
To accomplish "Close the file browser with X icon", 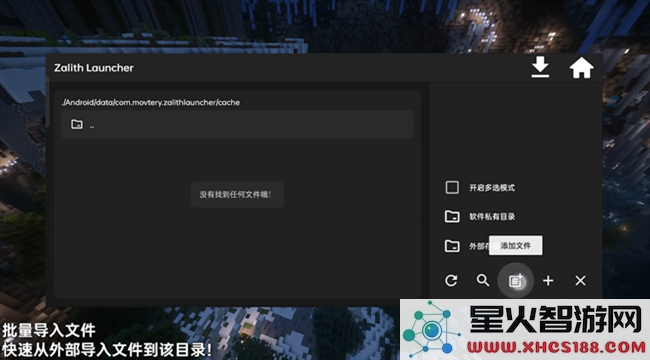I will [580, 281].
